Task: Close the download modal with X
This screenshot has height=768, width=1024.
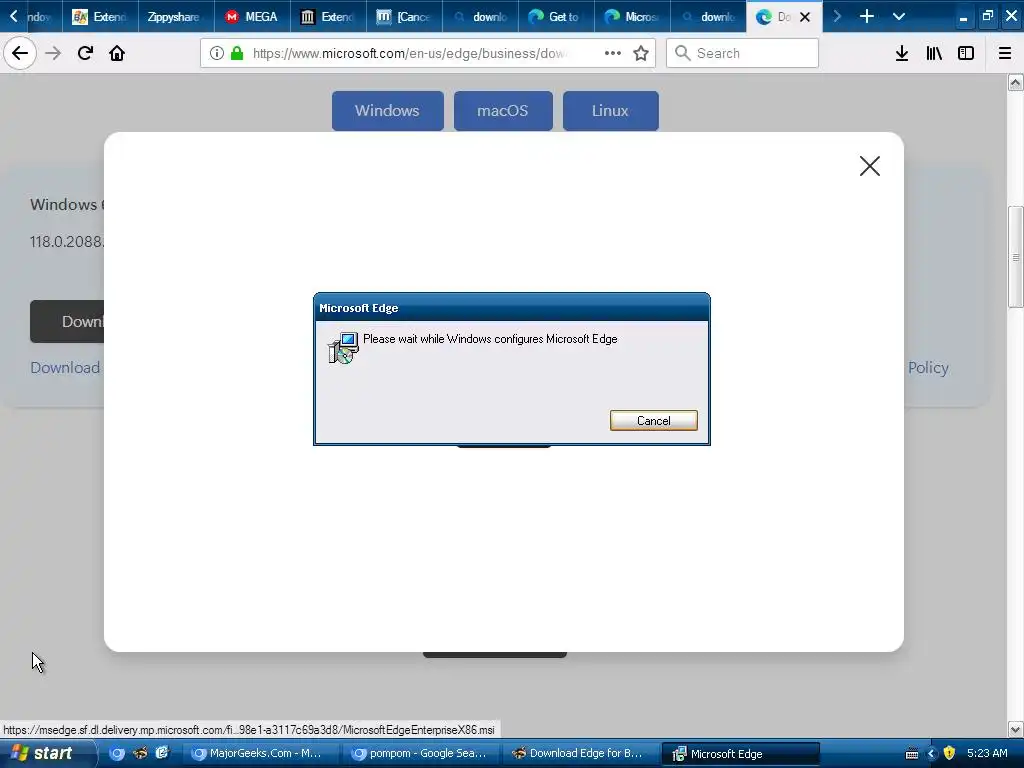Action: (x=870, y=166)
